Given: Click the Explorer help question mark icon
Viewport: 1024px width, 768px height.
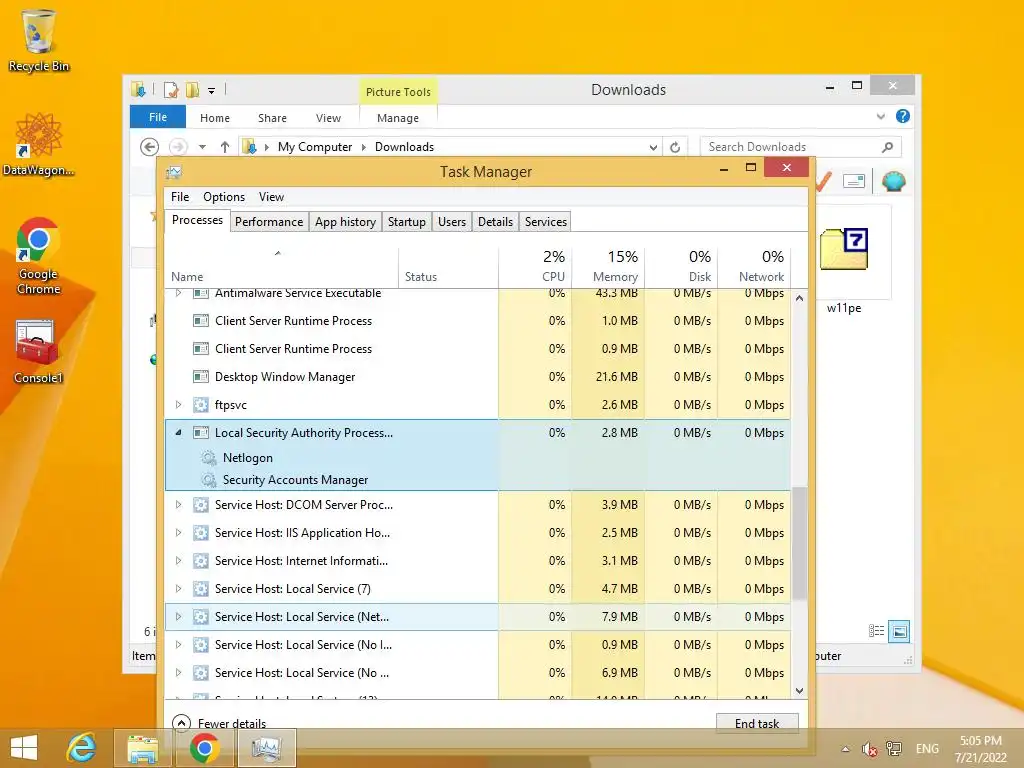Looking at the screenshot, I should coord(903,116).
